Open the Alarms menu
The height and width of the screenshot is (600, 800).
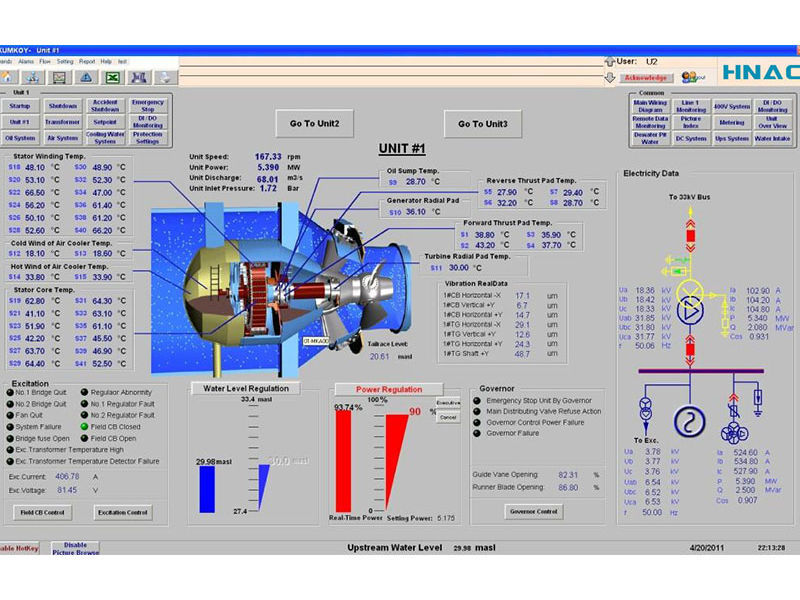(x=26, y=61)
